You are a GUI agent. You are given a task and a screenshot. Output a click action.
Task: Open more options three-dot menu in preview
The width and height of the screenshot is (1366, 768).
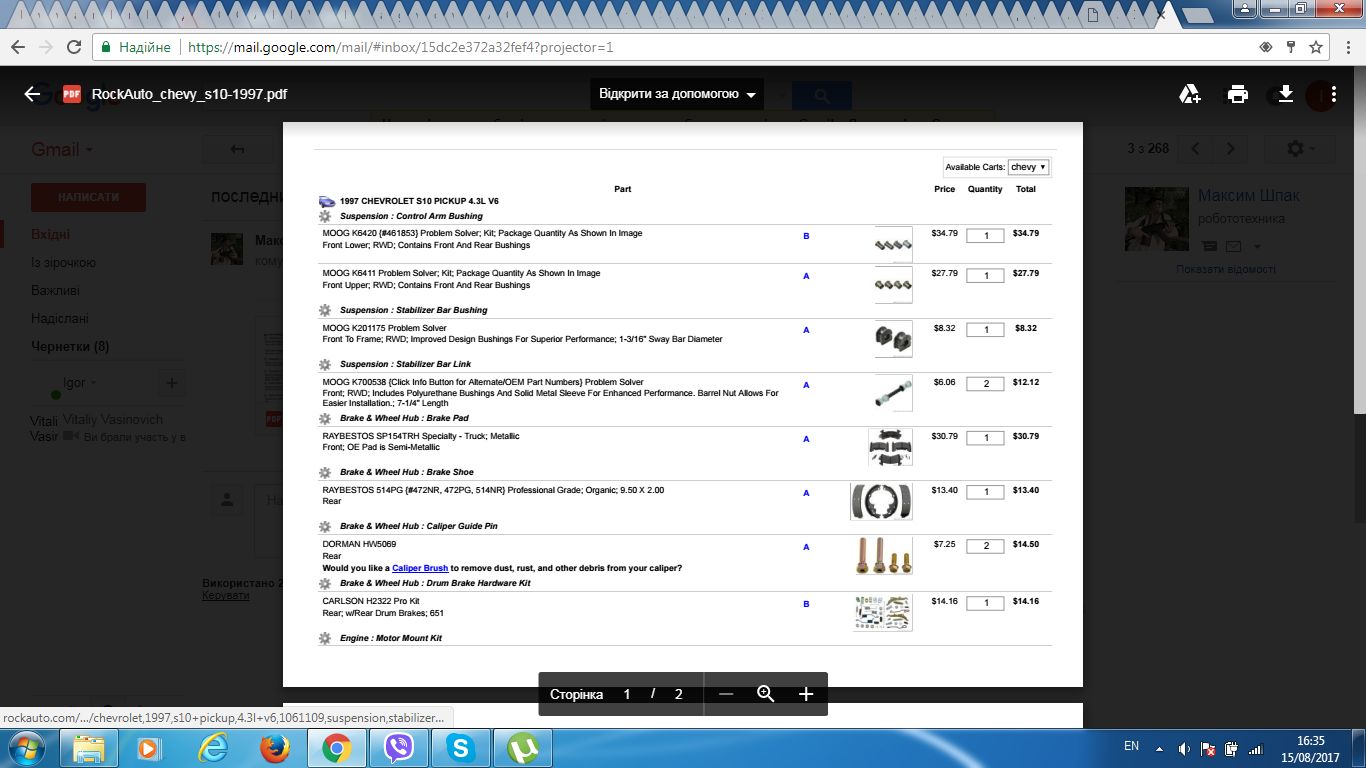pos(1334,94)
